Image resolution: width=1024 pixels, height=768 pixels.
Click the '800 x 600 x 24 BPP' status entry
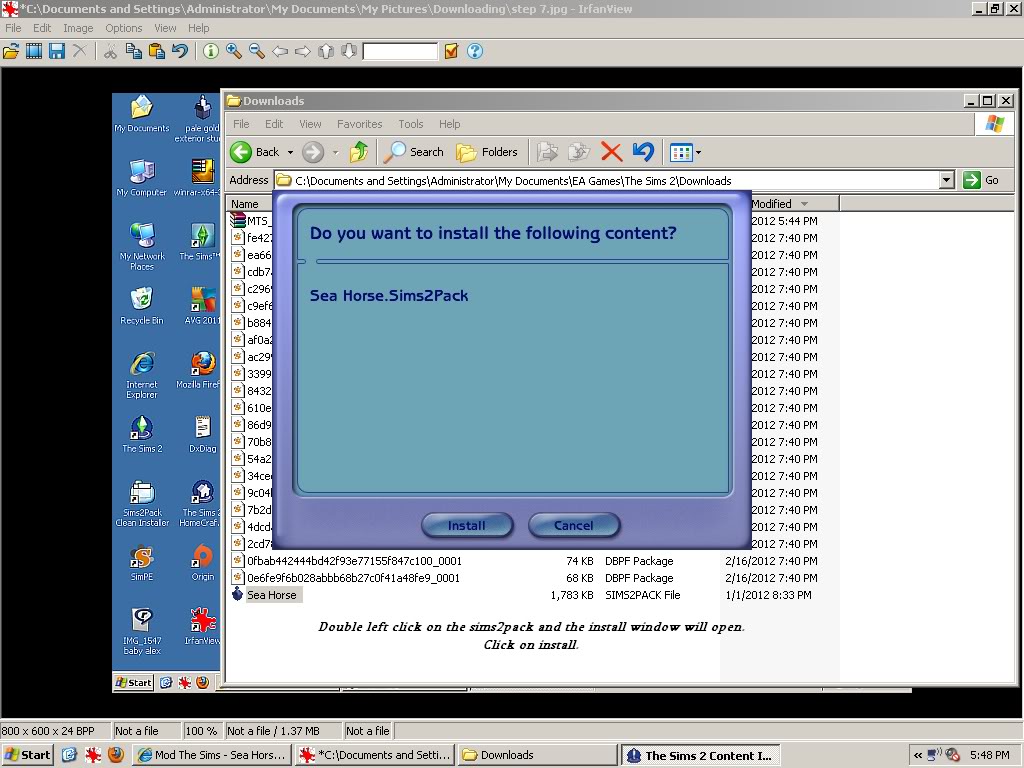56,731
